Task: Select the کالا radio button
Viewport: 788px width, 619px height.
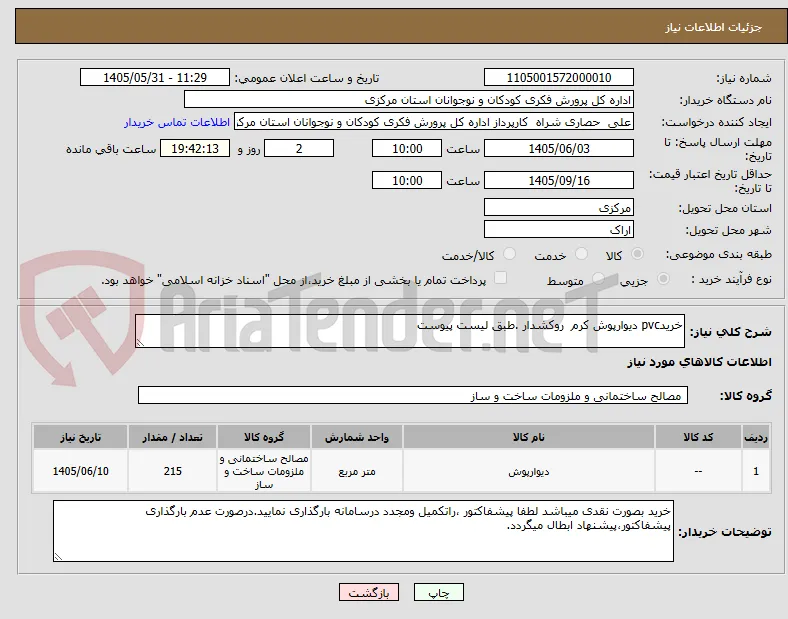Action: click(637, 254)
